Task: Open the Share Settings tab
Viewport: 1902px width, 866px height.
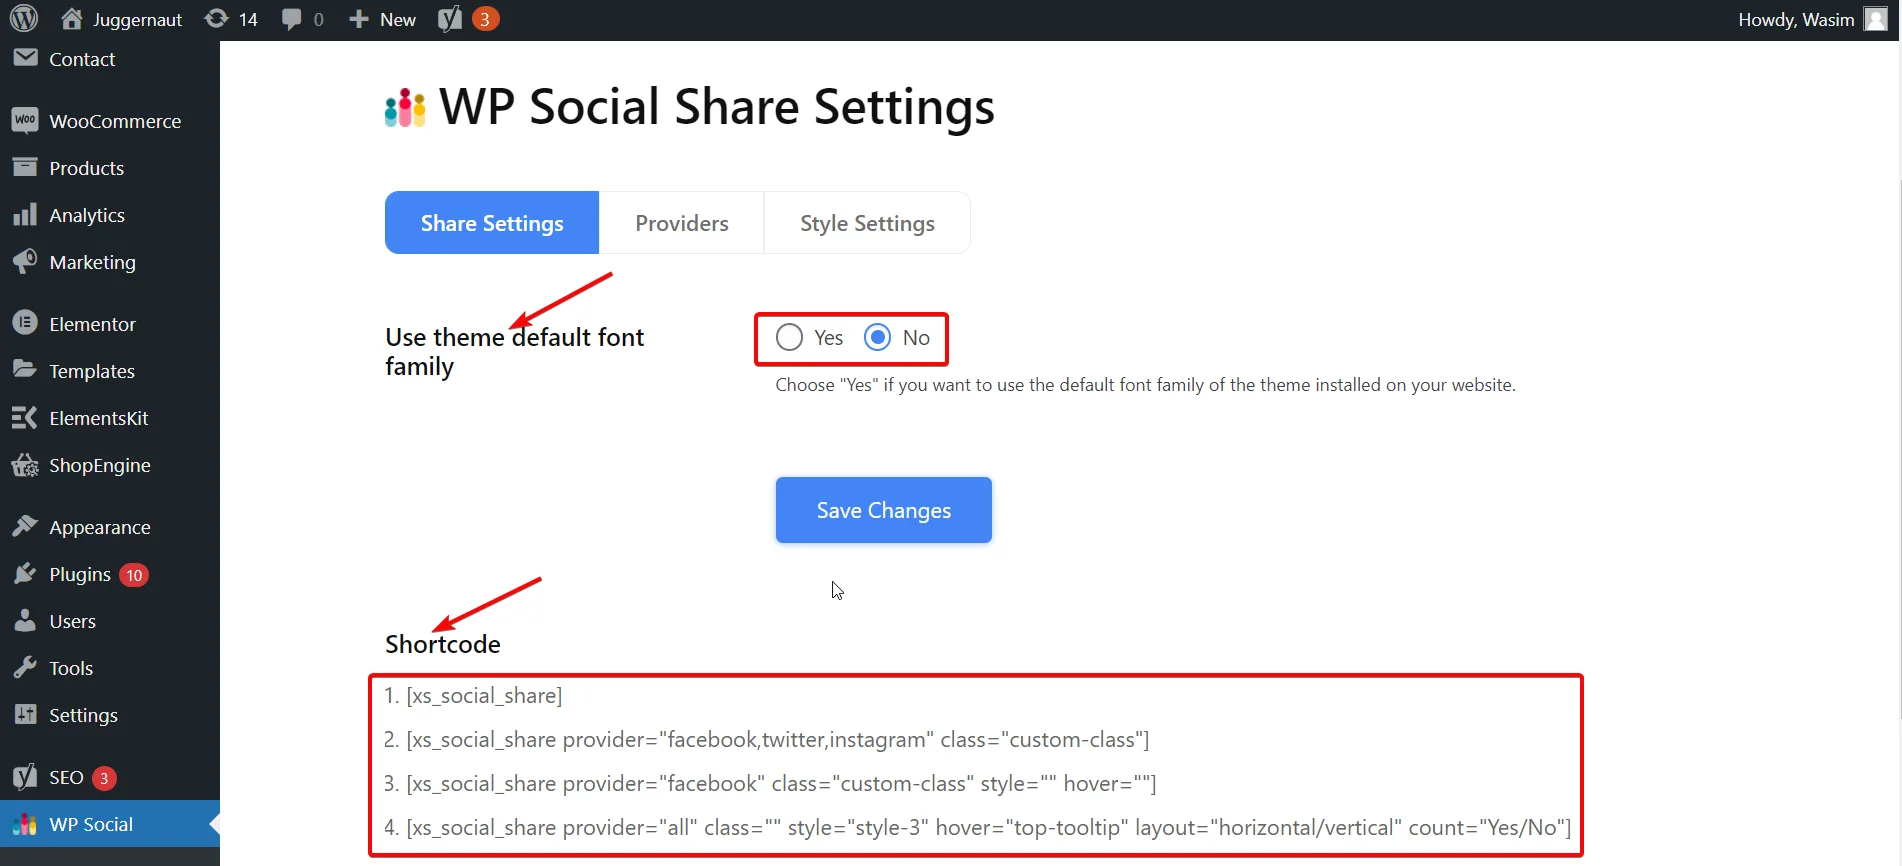Action: (491, 223)
